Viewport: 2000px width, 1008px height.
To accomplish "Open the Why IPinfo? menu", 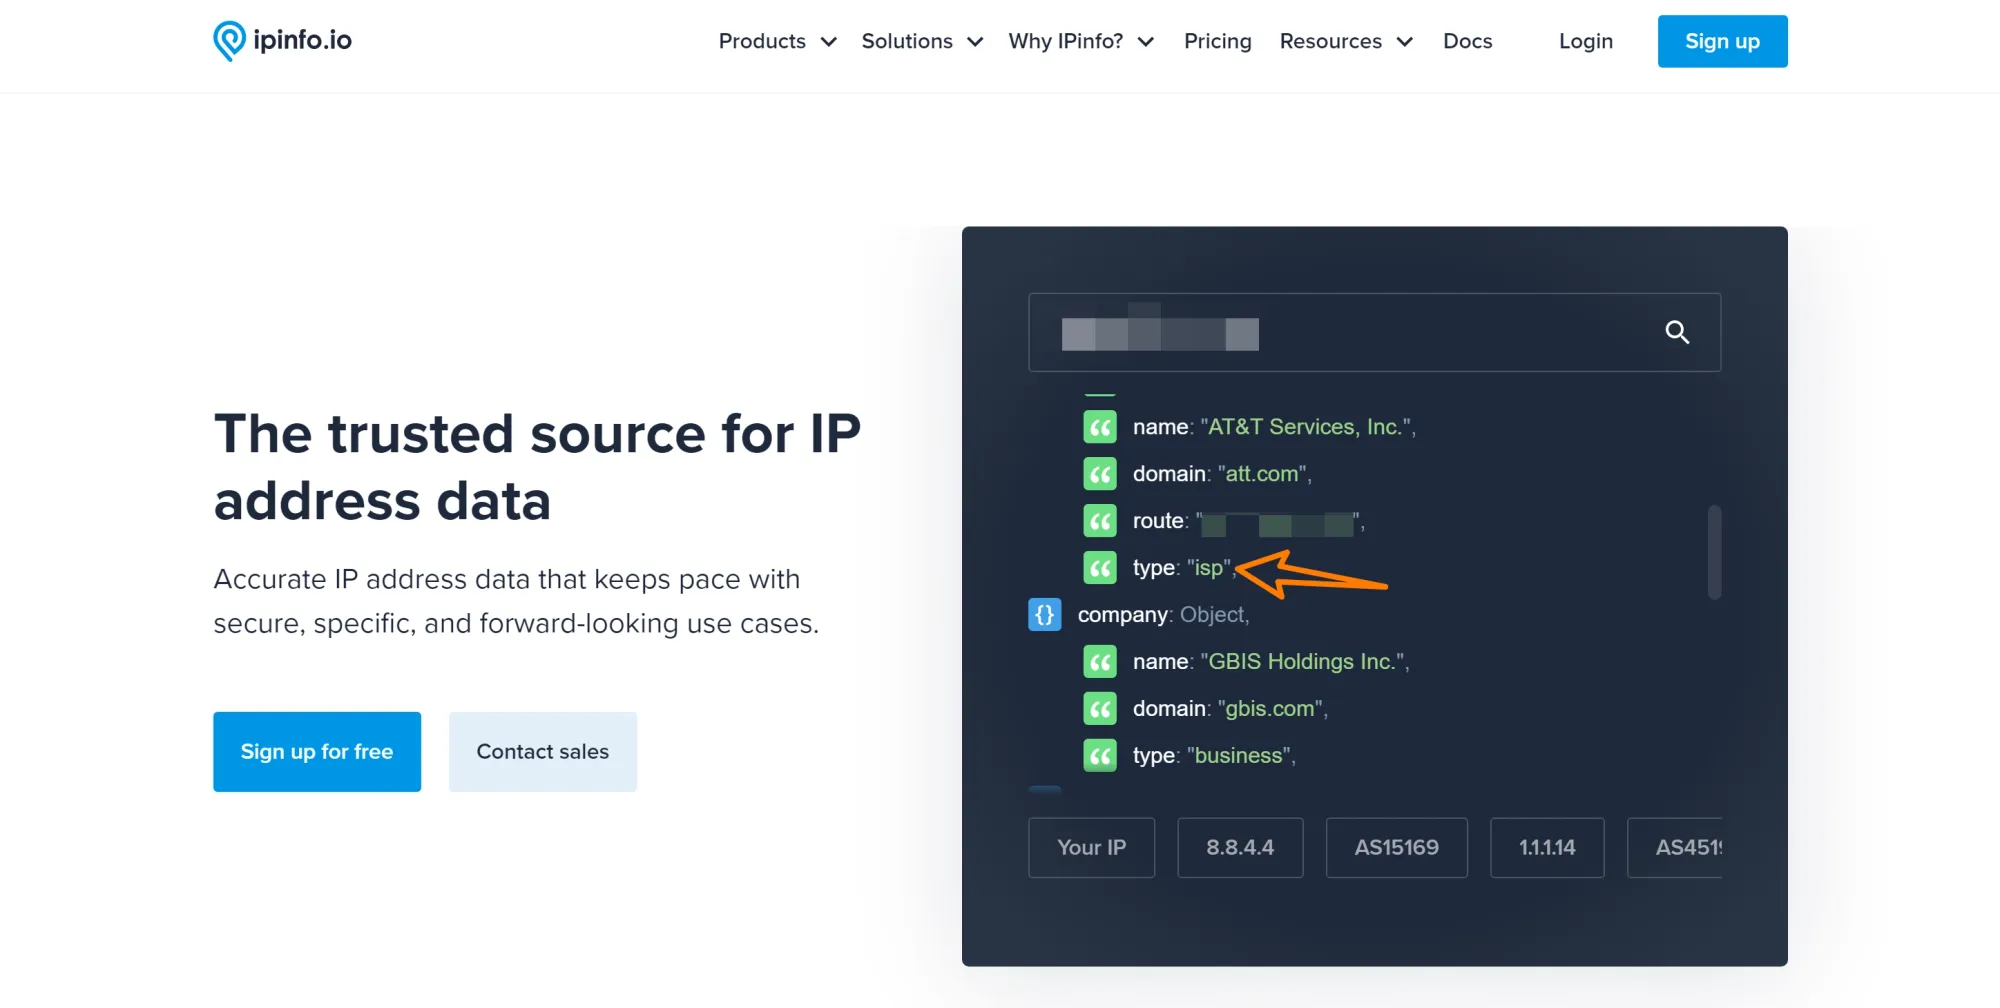I will coord(1081,41).
